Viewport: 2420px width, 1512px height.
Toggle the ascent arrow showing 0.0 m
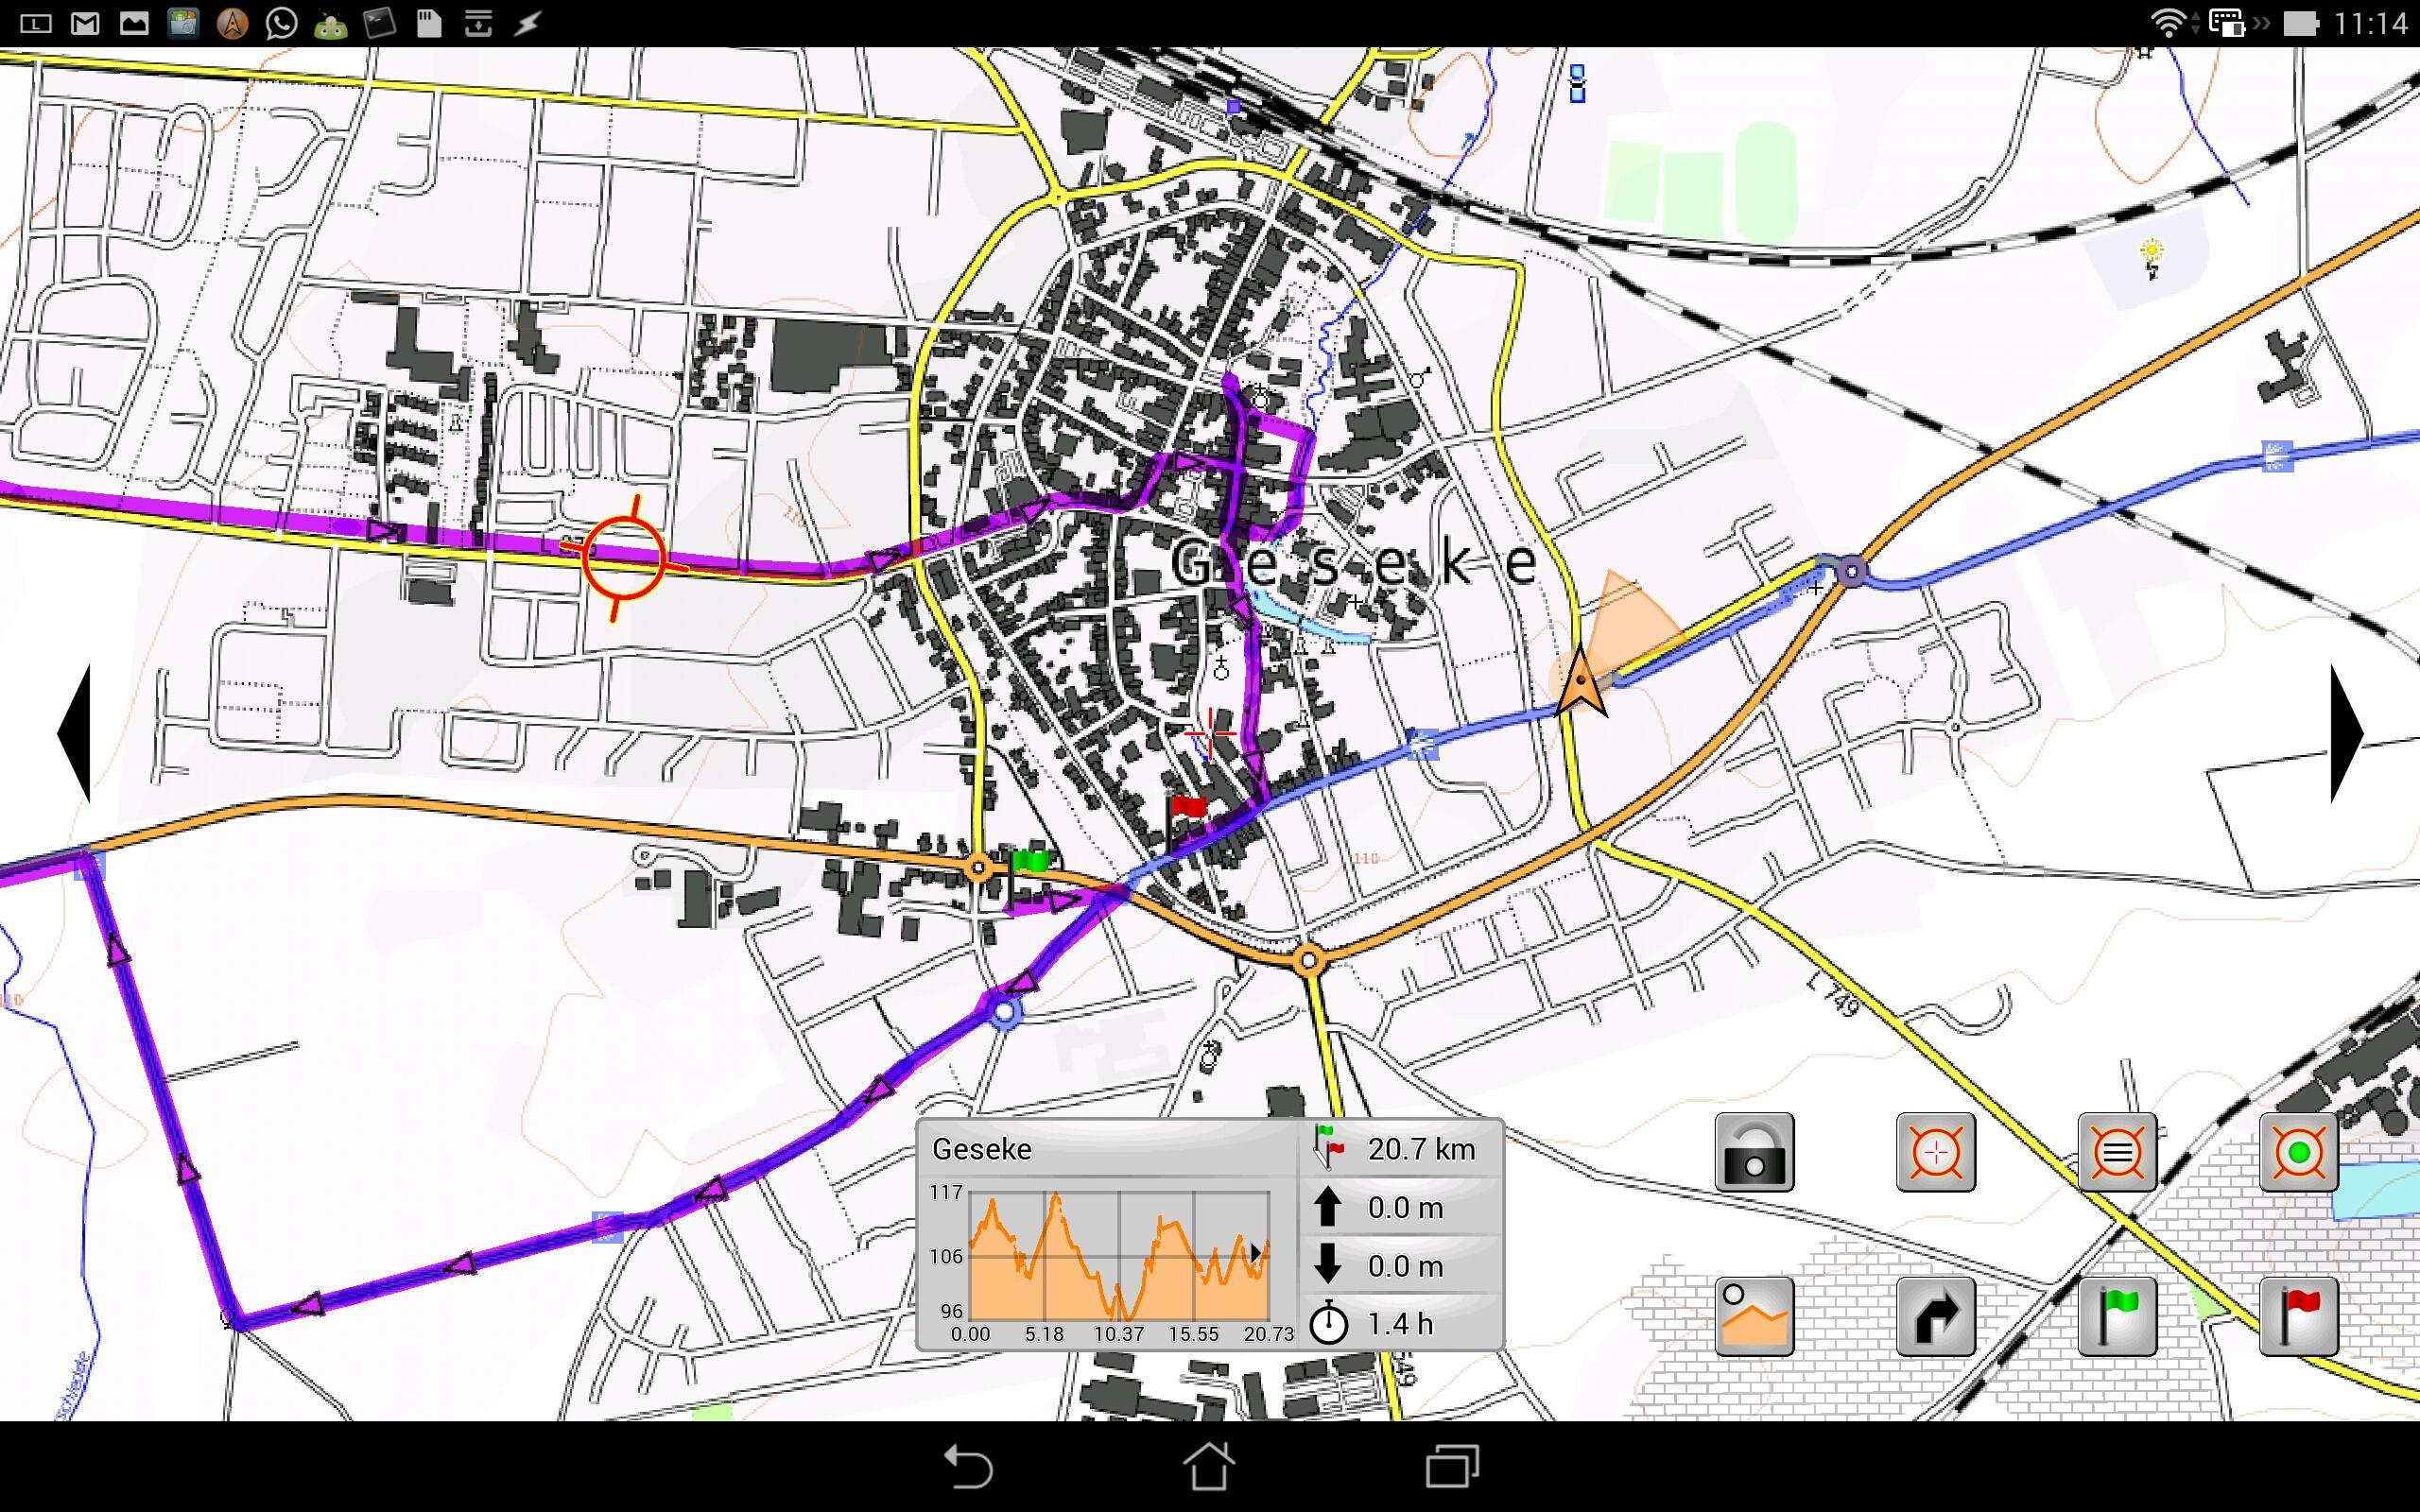1330,1207
